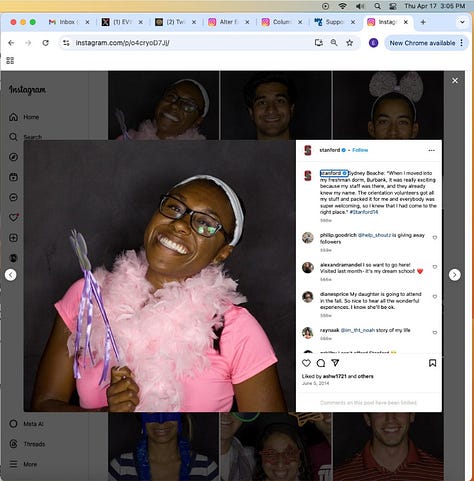Open stanford profile from post header
The width and height of the screenshot is (474, 481).
pos(329,150)
